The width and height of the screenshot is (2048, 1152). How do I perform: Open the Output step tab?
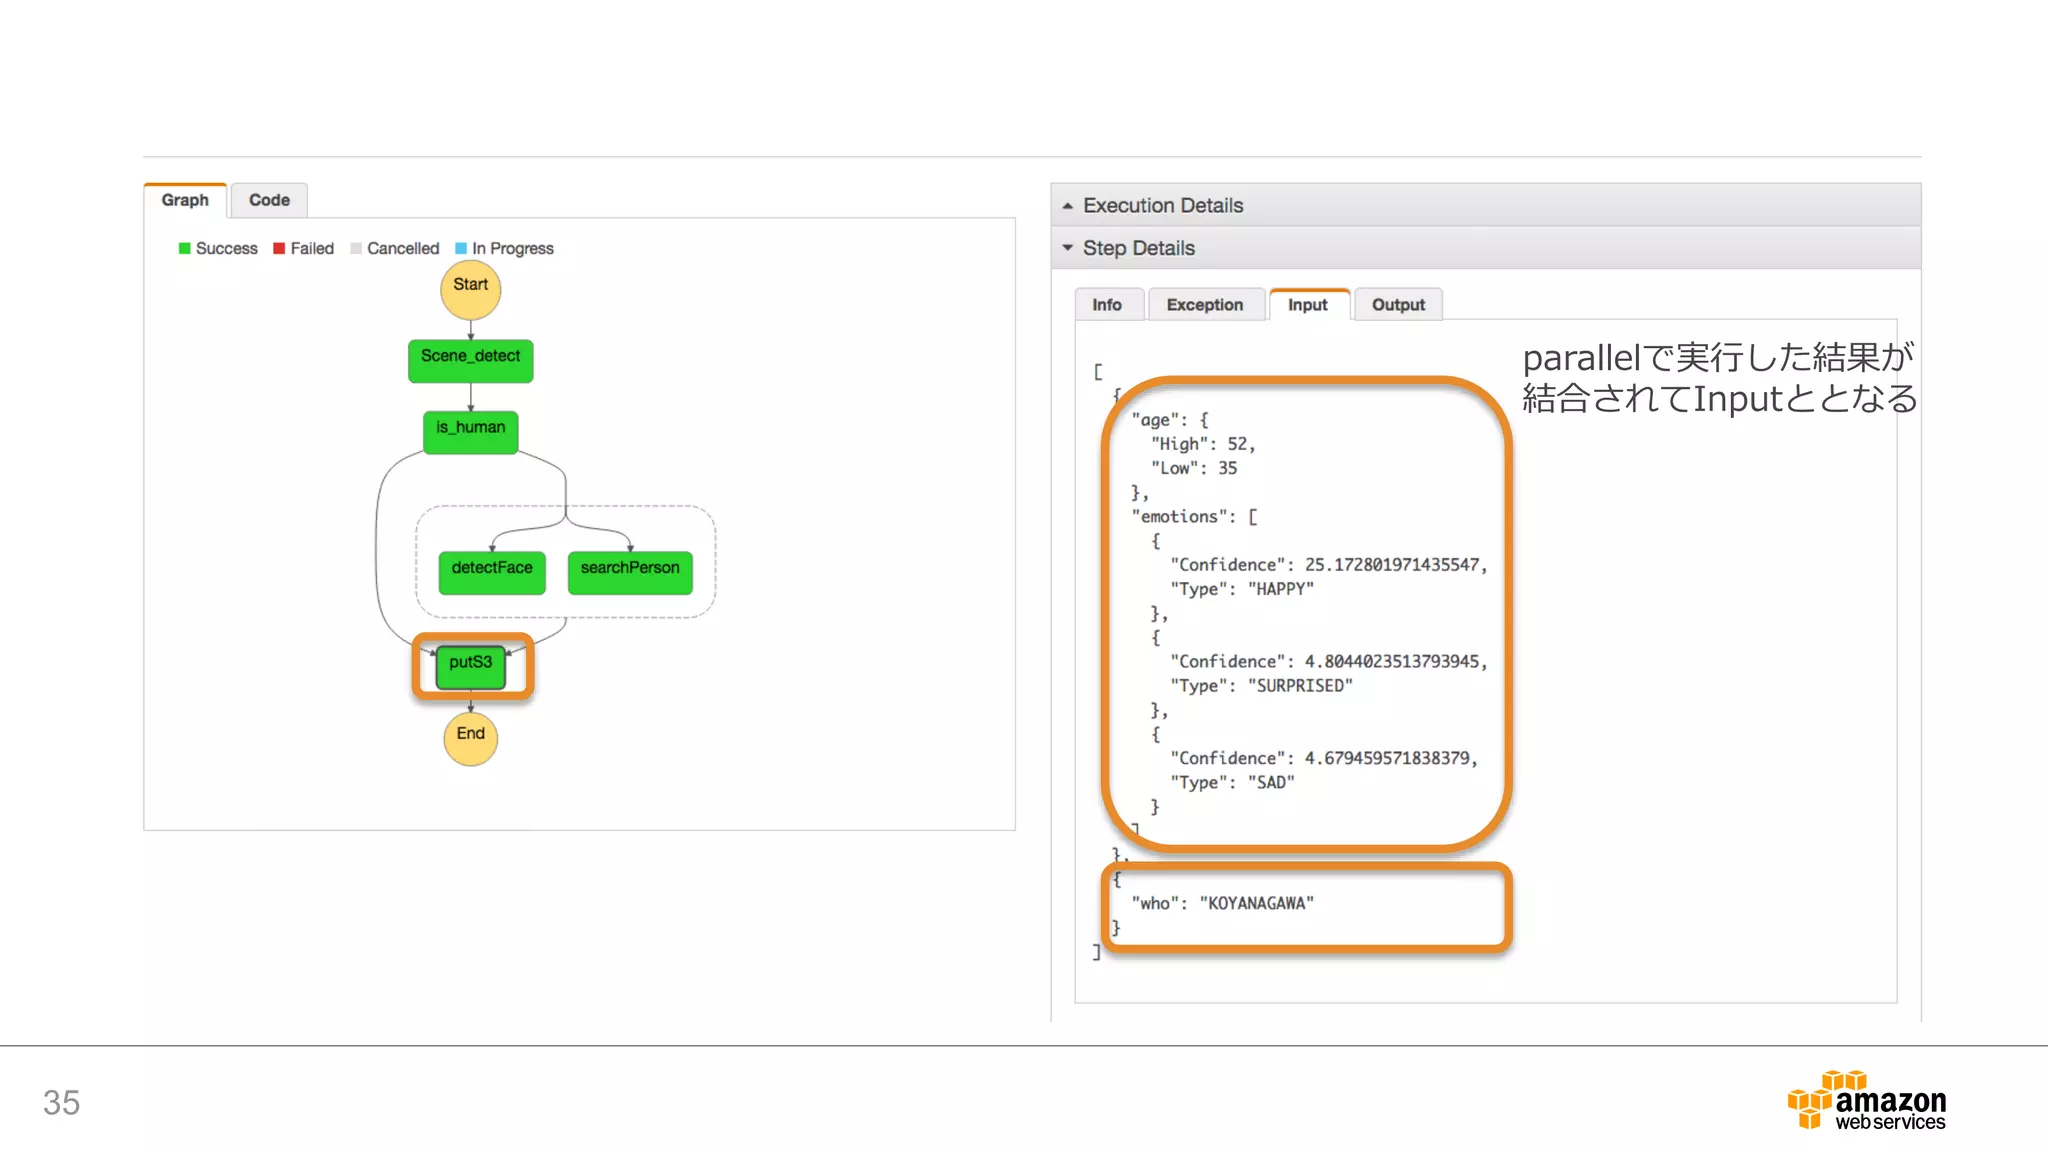click(x=1397, y=305)
